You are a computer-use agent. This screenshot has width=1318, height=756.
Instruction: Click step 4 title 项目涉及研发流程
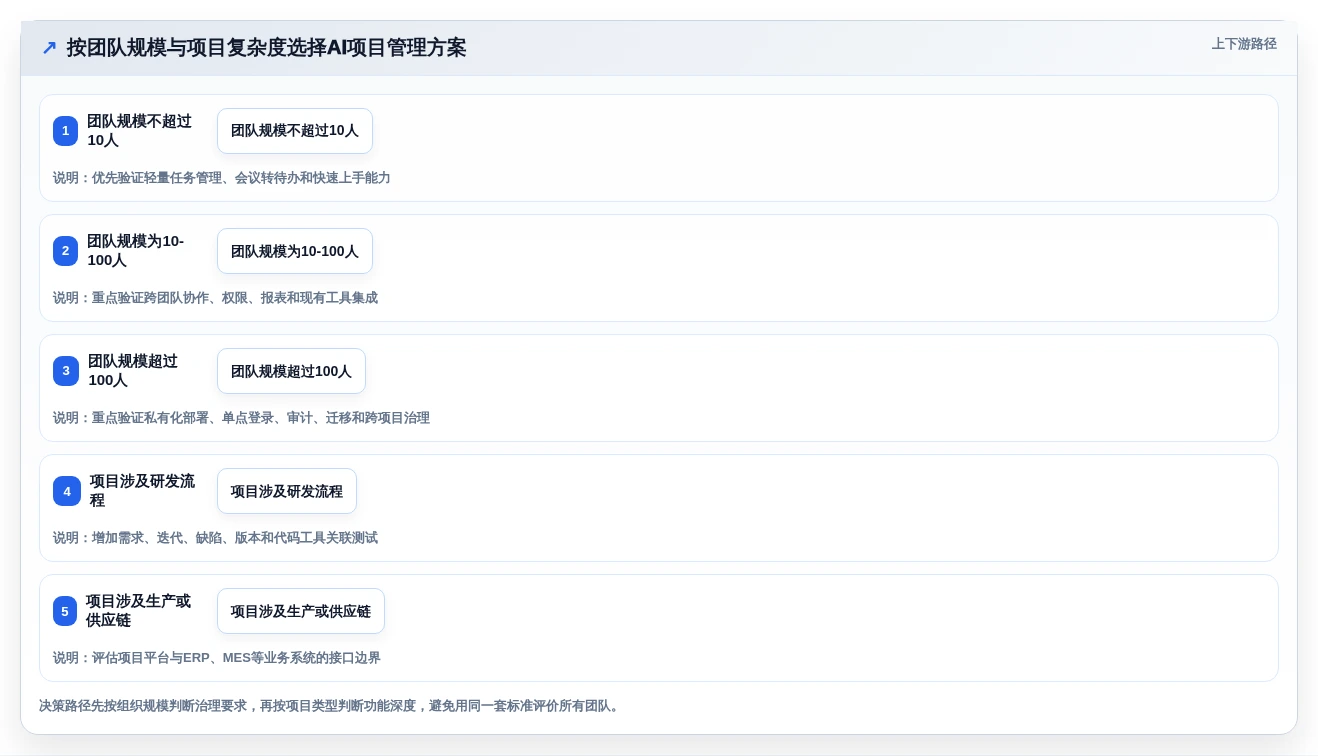(x=143, y=491)
